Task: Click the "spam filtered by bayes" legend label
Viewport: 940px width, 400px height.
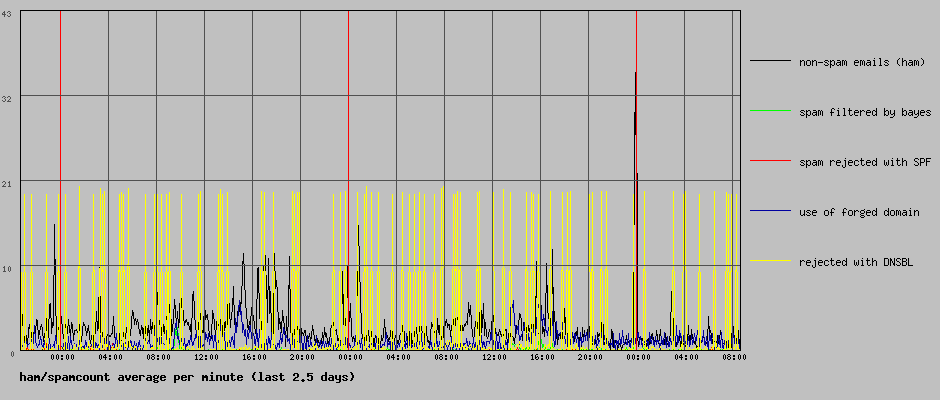Action: point(865,112)
